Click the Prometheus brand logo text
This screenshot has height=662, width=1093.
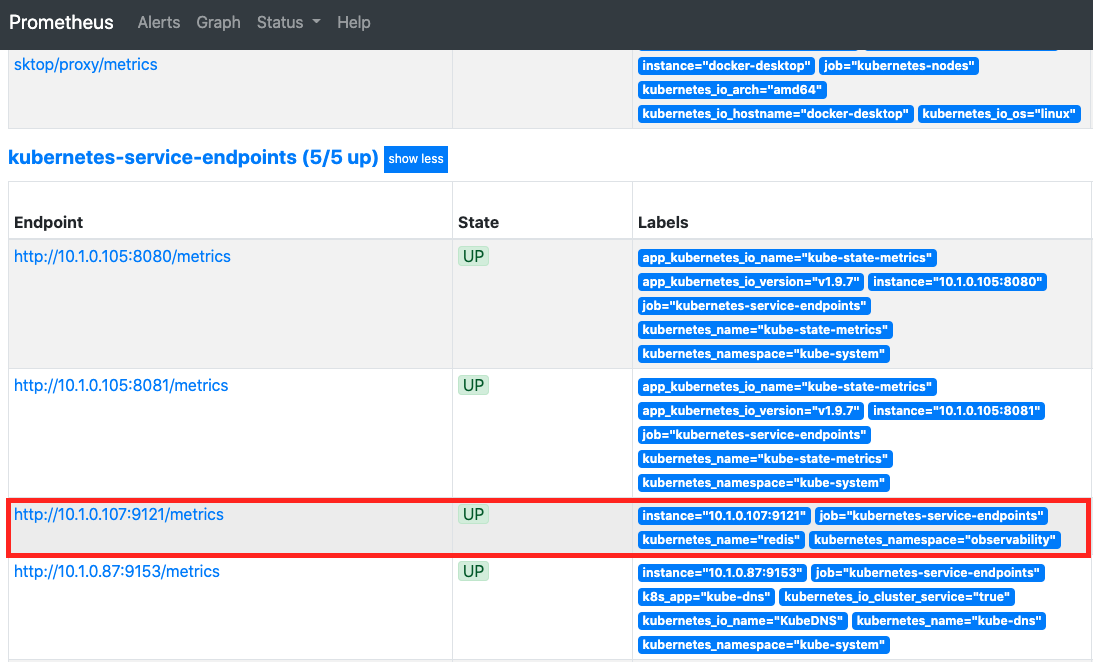61,22
